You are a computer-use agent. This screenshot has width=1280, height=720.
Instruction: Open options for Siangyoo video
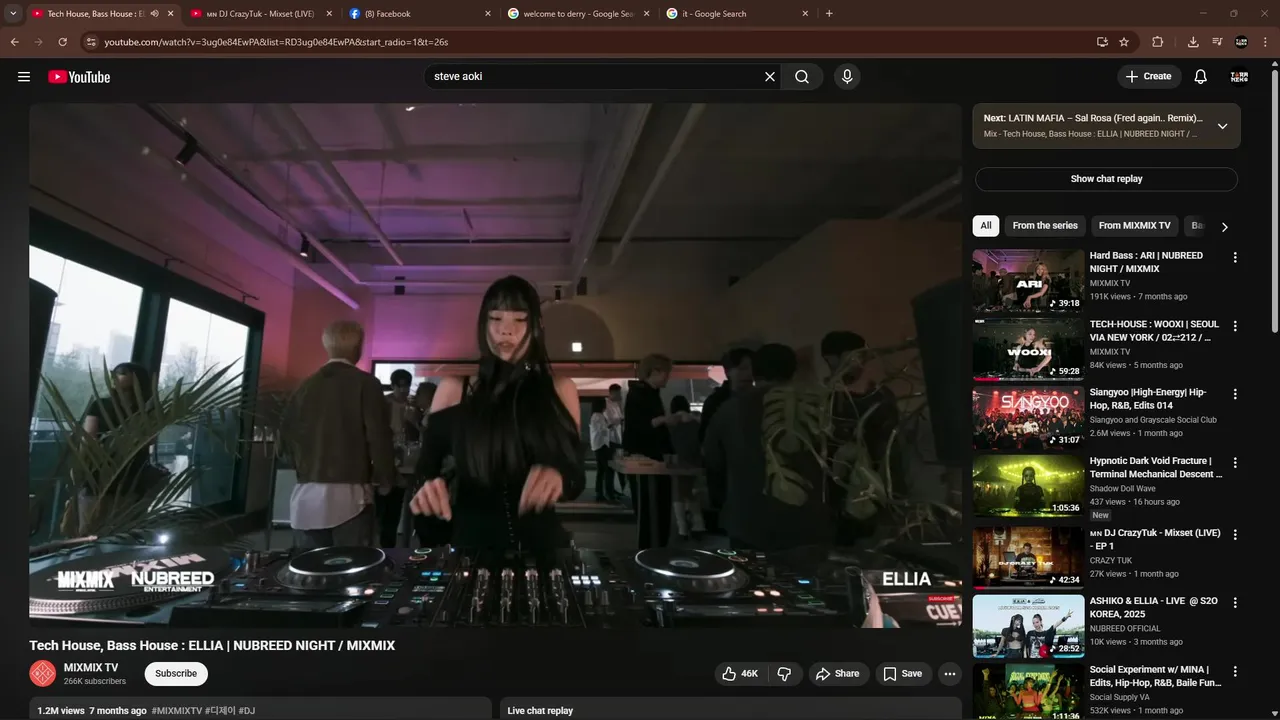[1235, 394]
